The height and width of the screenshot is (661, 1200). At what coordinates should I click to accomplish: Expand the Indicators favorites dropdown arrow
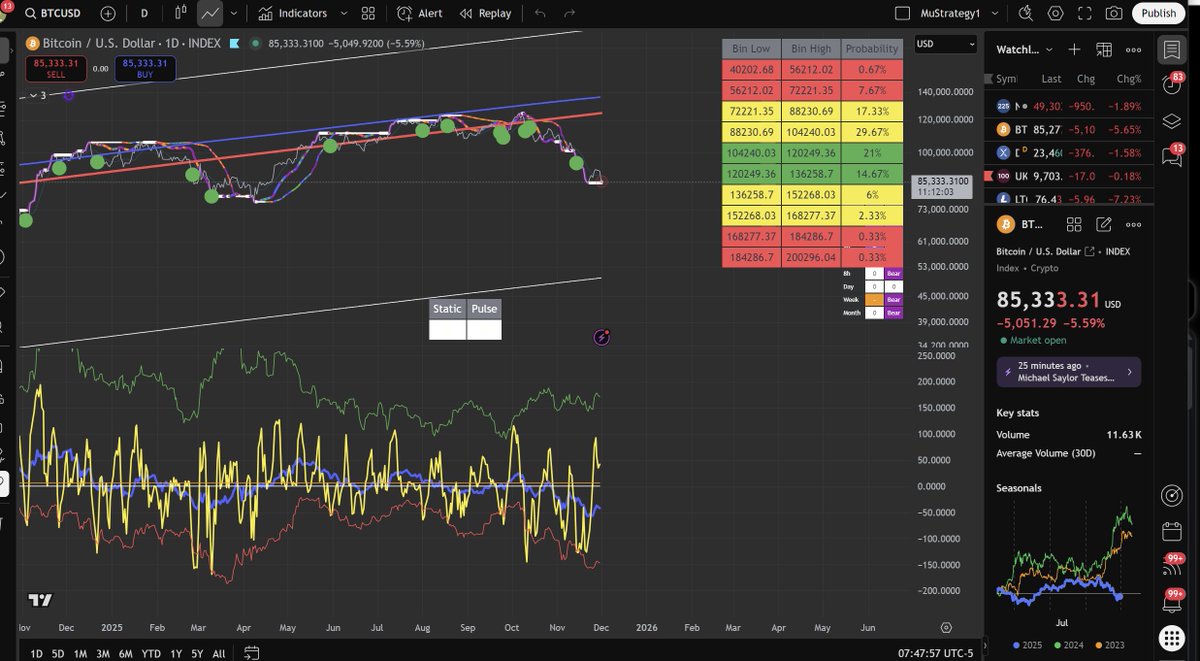pos(343,13)
